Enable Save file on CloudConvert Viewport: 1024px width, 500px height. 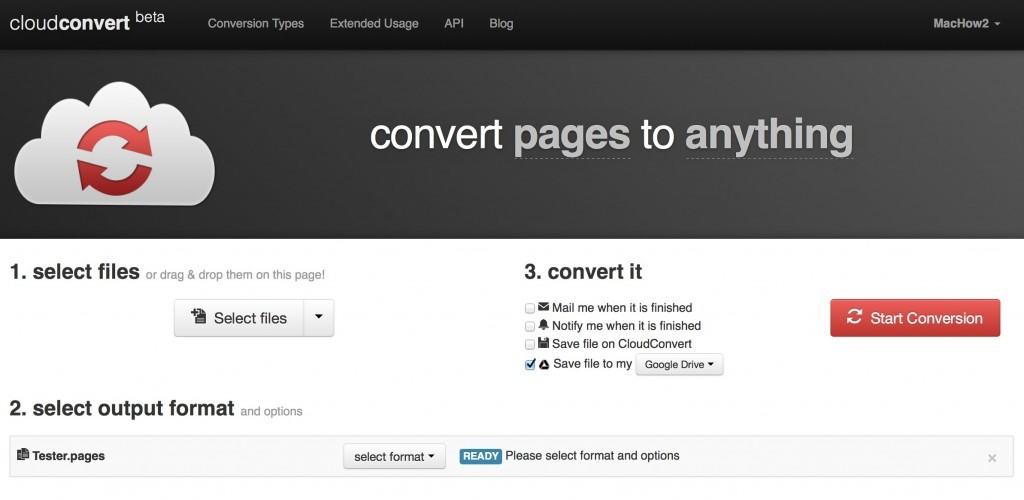coord(530,345)
